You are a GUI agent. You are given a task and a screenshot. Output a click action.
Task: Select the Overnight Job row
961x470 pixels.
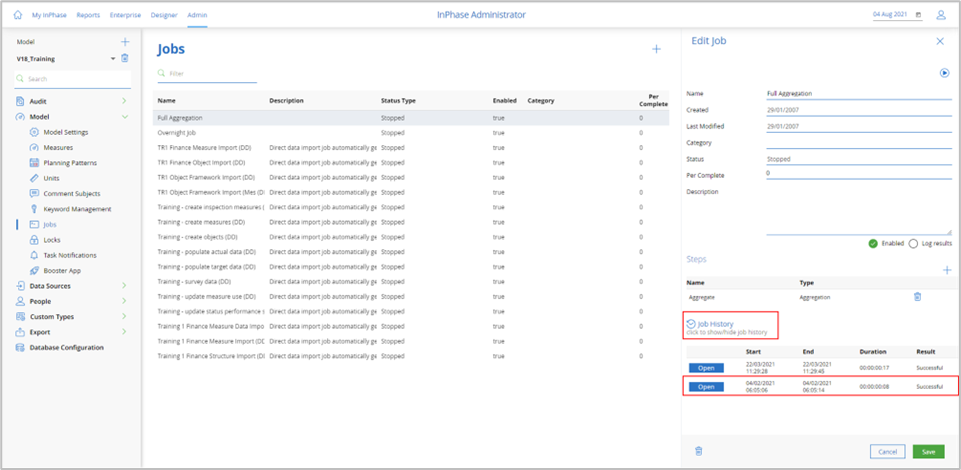coord(411,132)
